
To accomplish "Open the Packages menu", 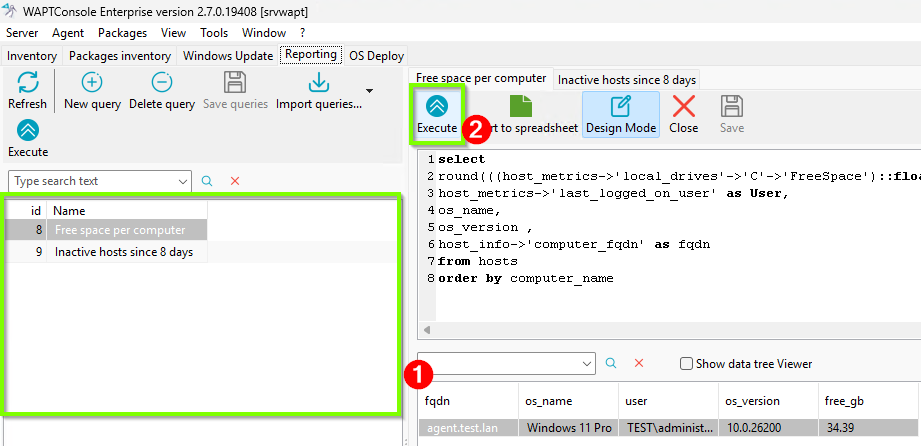I will 122,33.
